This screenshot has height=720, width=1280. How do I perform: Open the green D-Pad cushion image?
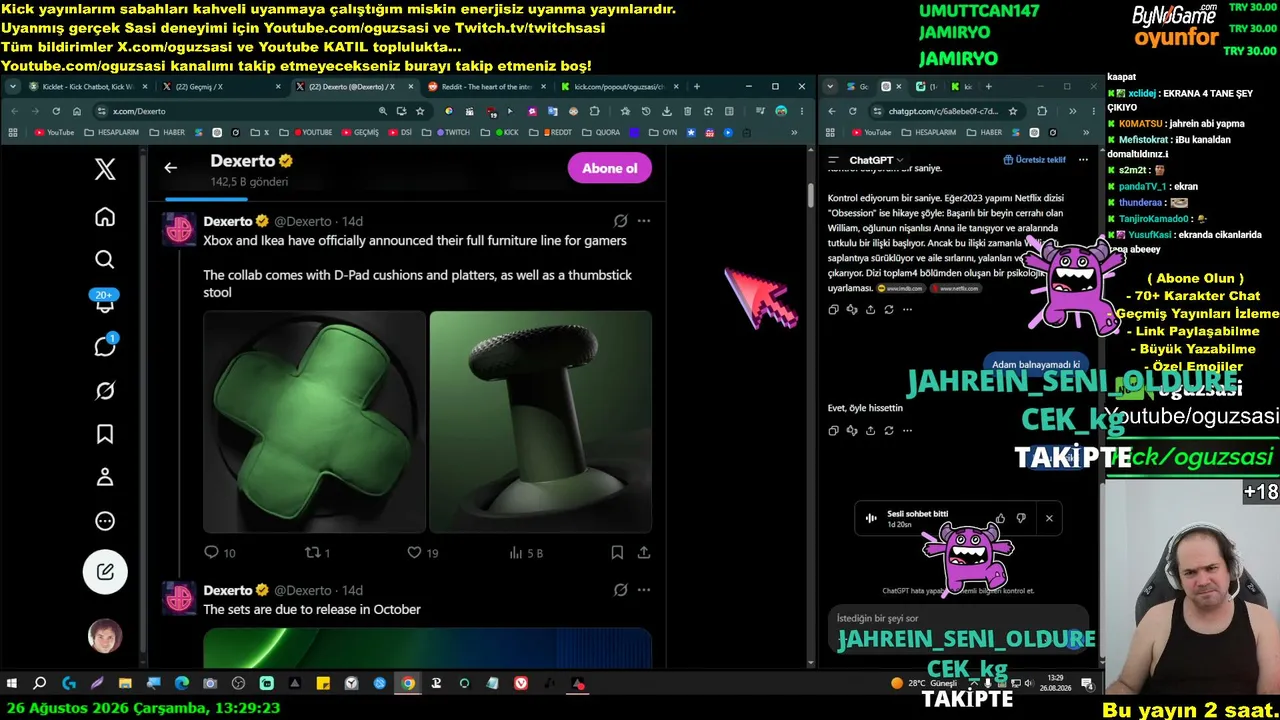click(315, 421)
